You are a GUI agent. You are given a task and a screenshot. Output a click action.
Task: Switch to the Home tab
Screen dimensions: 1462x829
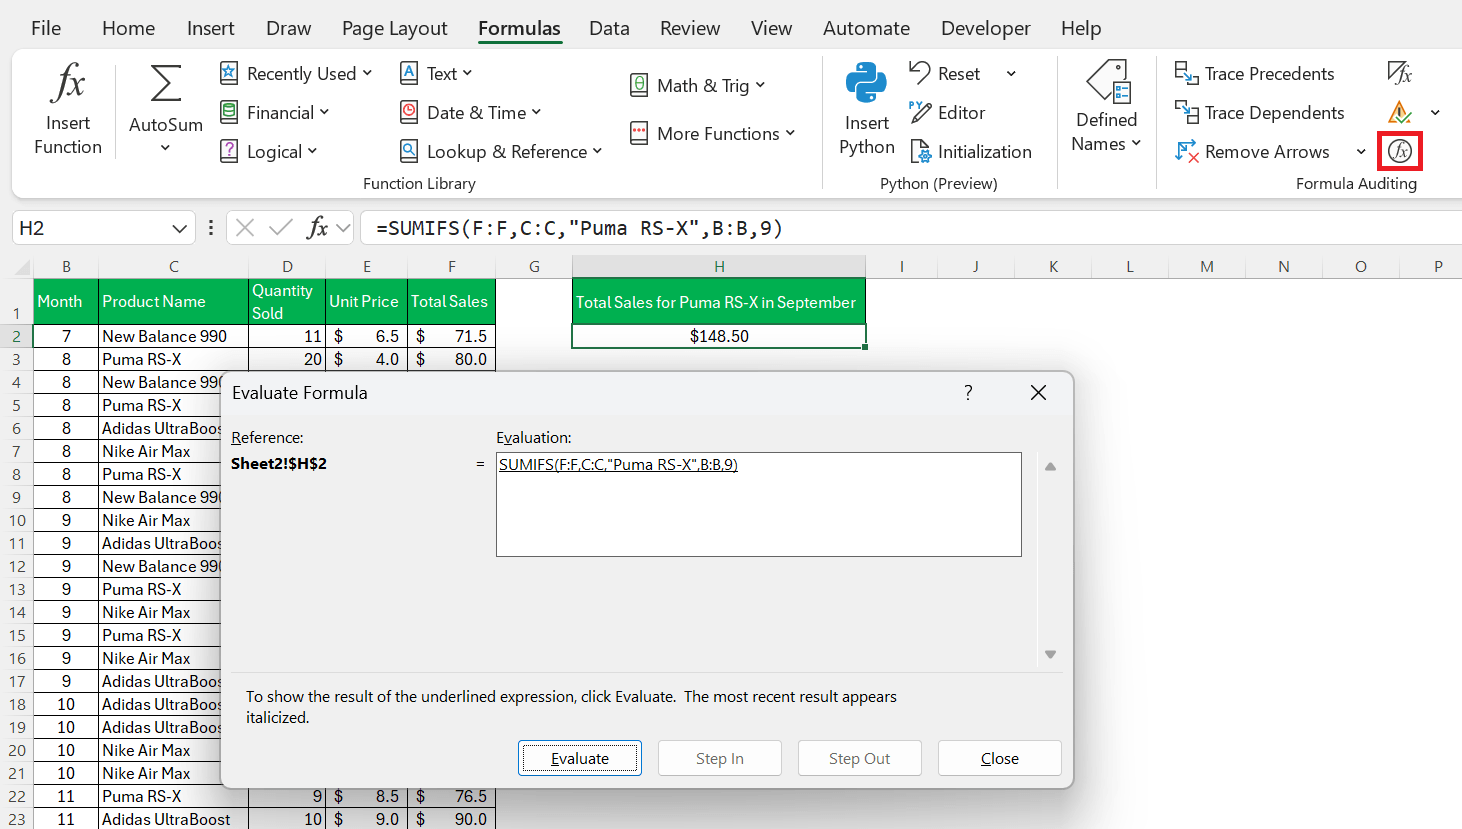[x=128, y=28]
